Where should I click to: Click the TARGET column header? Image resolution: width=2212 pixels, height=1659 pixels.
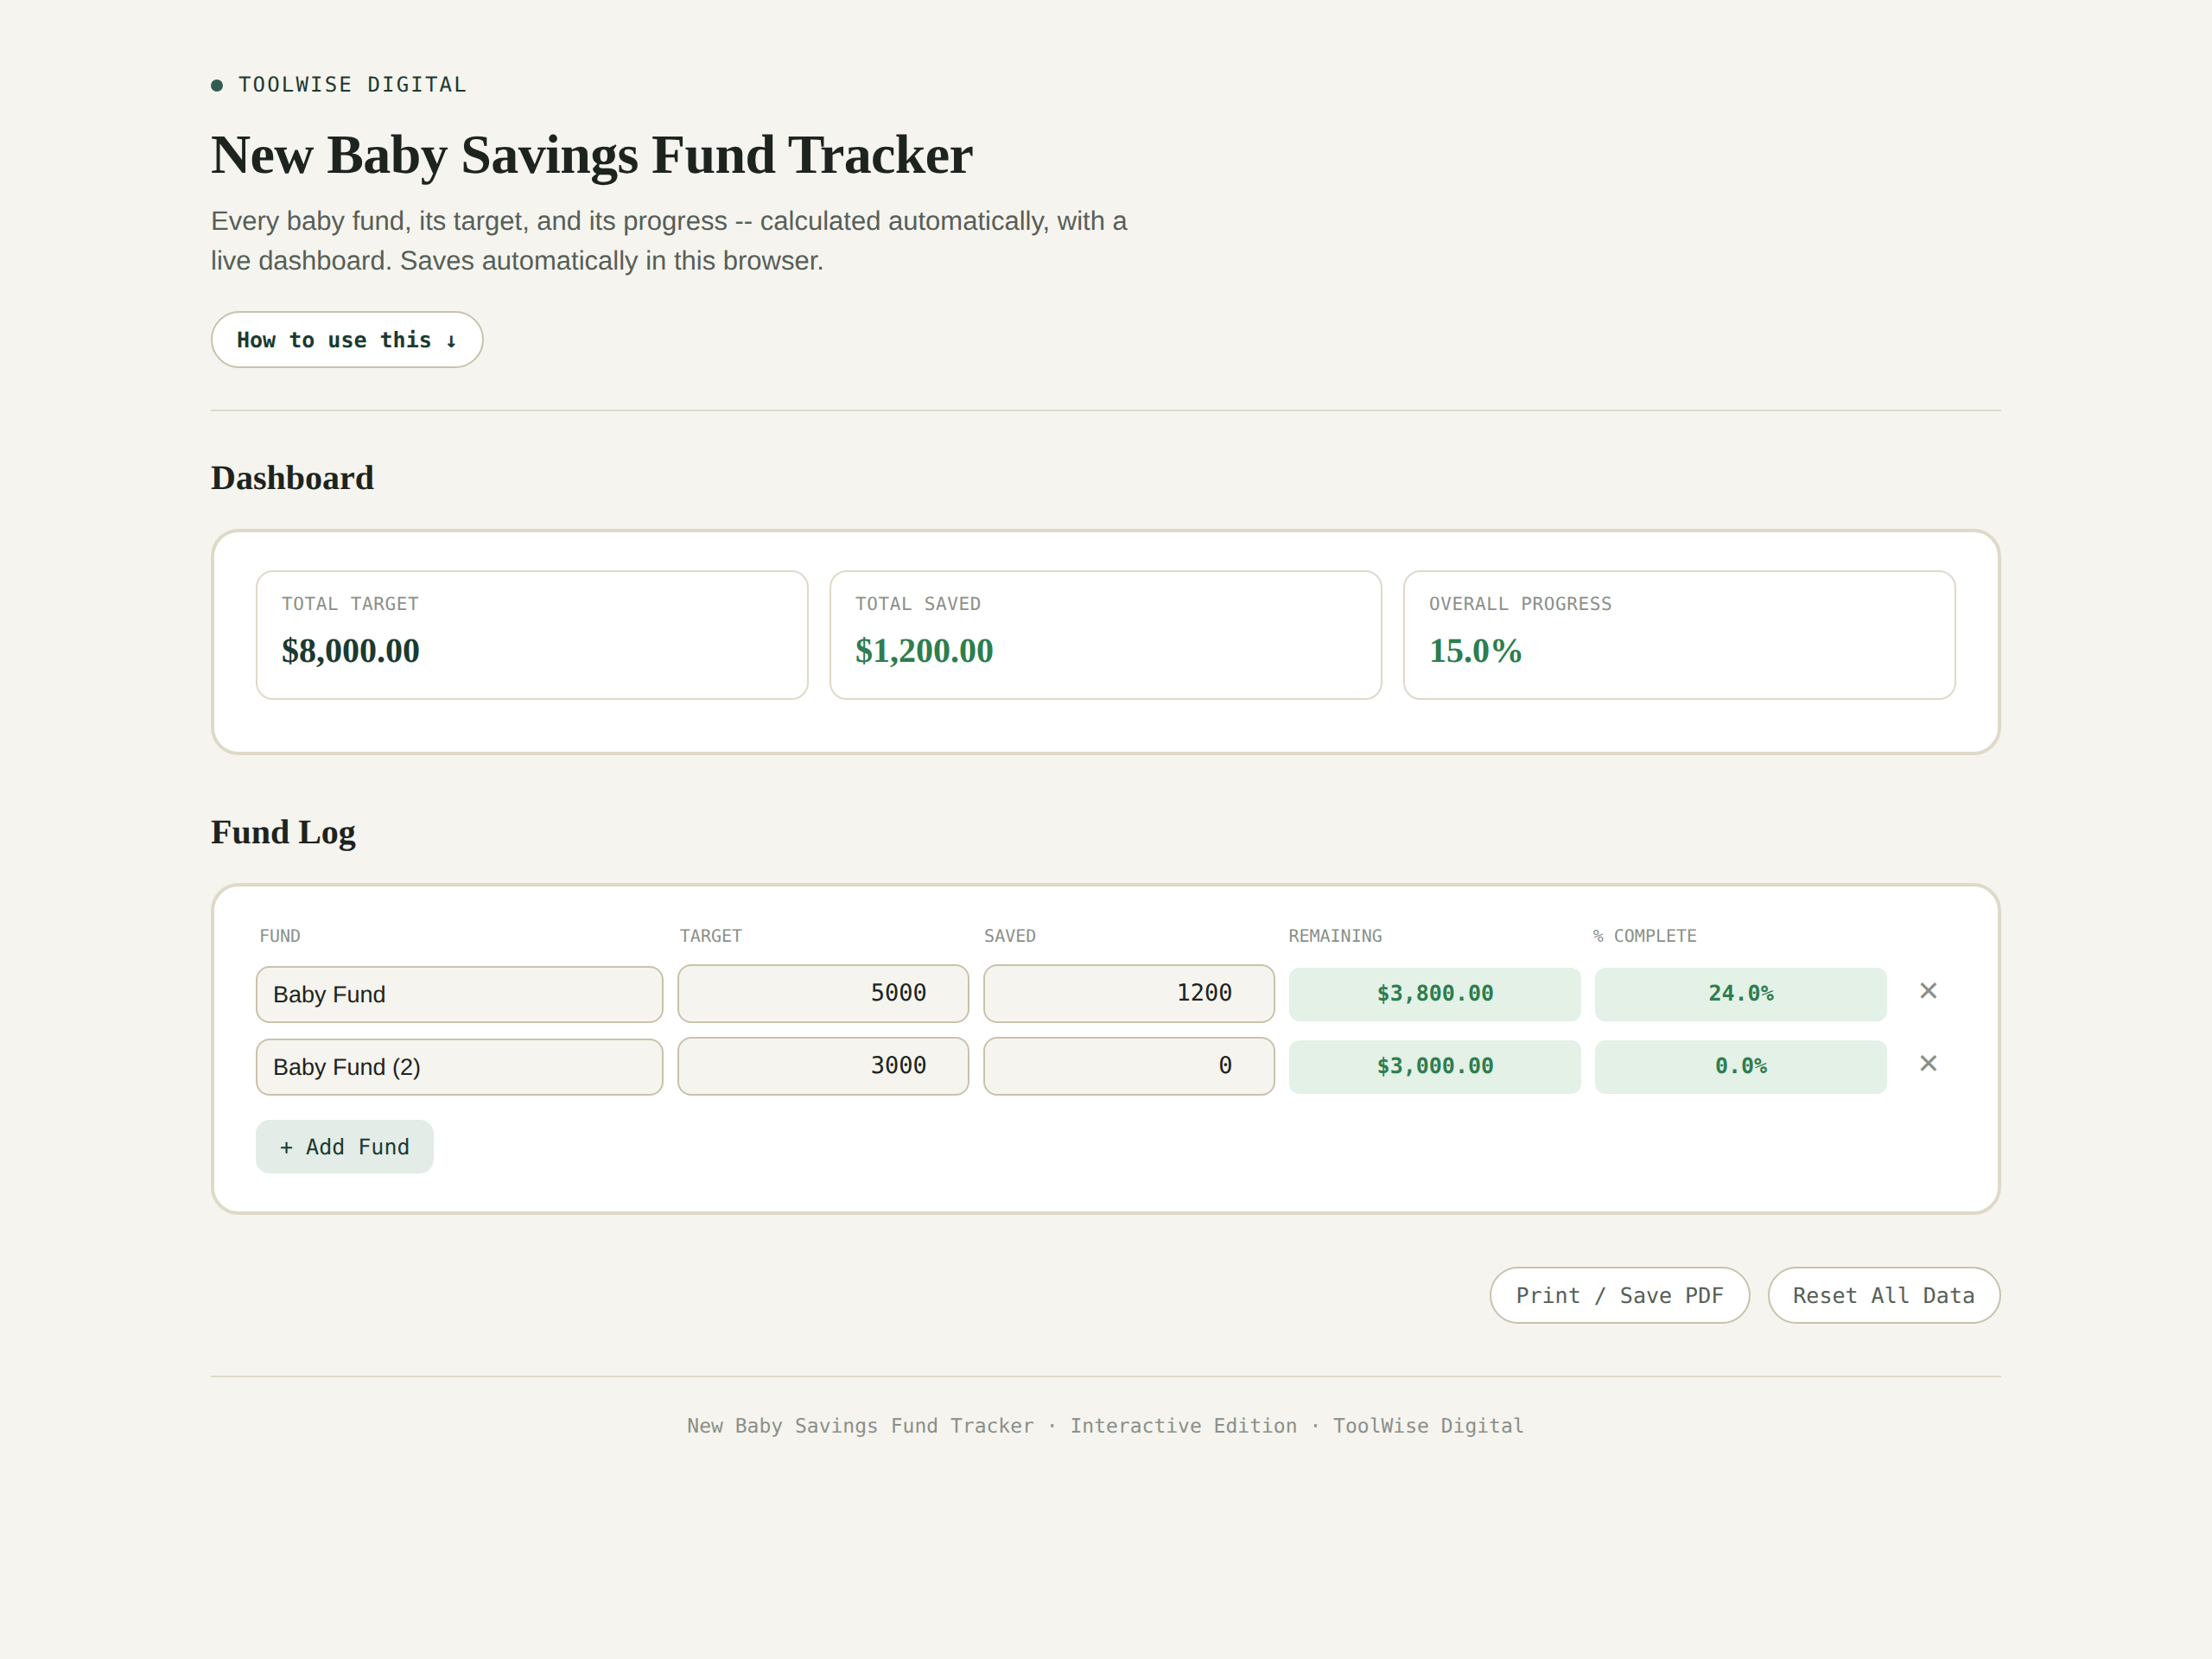click(x=711, y=936)
